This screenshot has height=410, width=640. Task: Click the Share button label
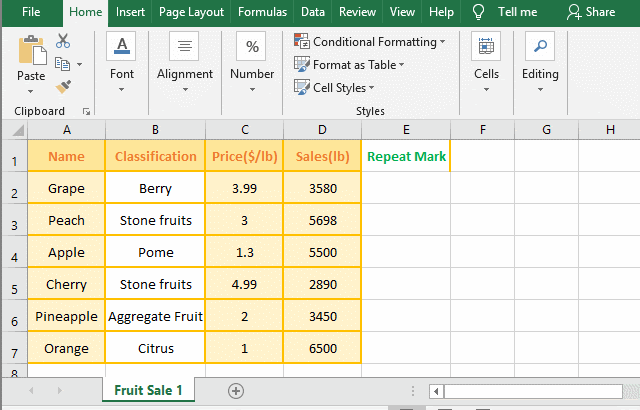[x=600, y=12]
